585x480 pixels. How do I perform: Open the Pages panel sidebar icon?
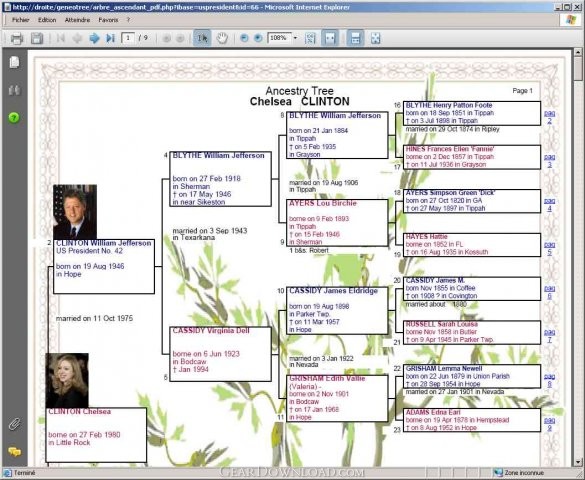[x=14, y=62]
